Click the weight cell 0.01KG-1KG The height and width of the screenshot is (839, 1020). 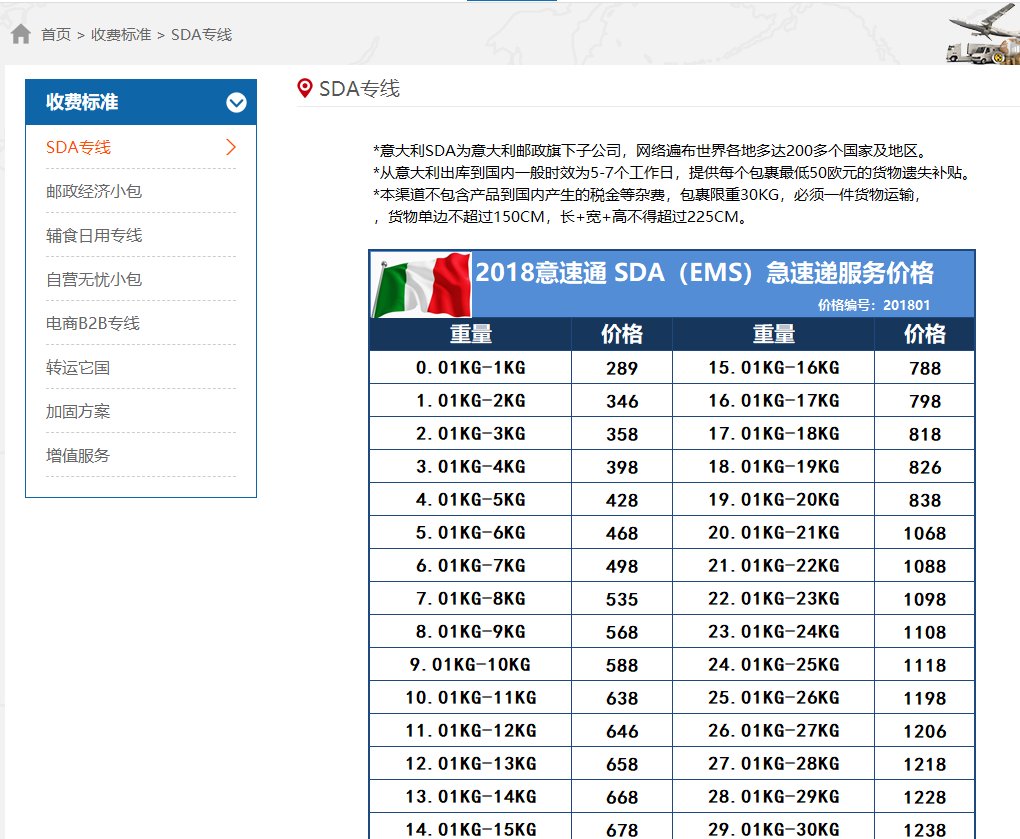(x=471, y=367)
